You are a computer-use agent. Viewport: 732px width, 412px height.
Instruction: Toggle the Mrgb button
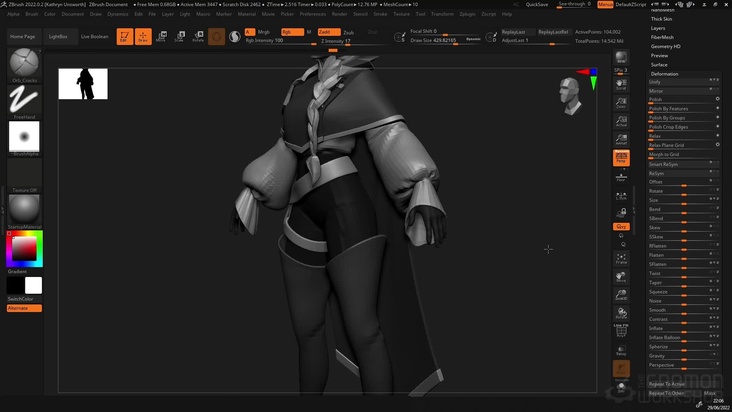[264, 32]
